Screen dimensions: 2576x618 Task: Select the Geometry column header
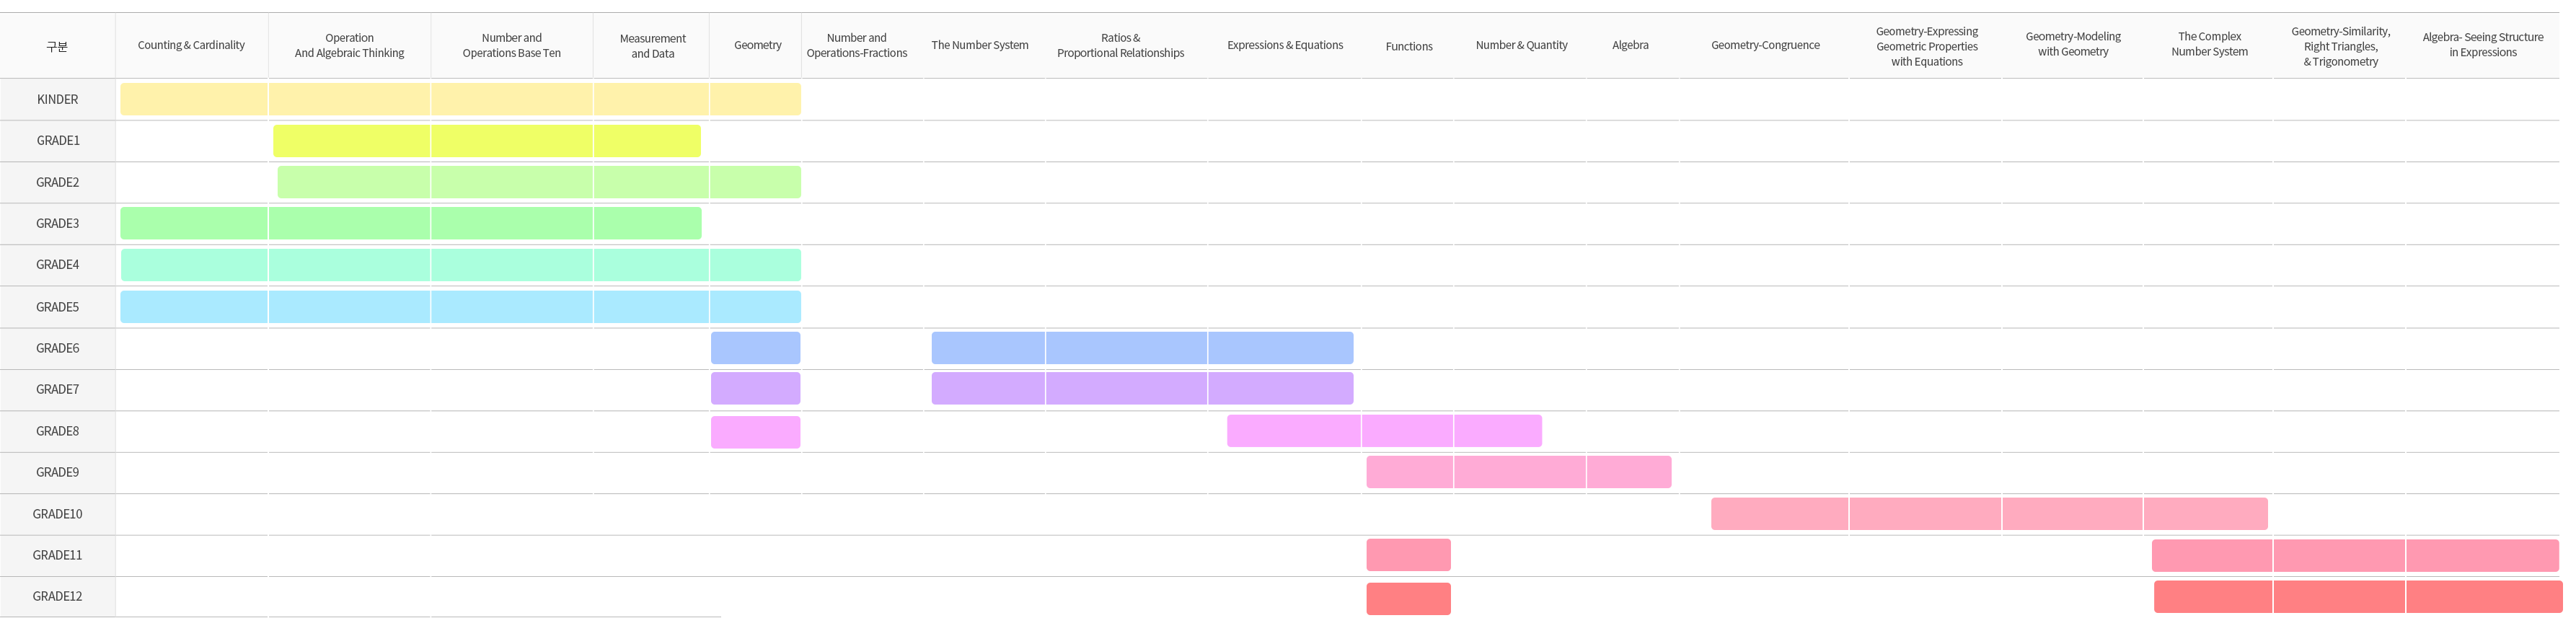(757, 45)
